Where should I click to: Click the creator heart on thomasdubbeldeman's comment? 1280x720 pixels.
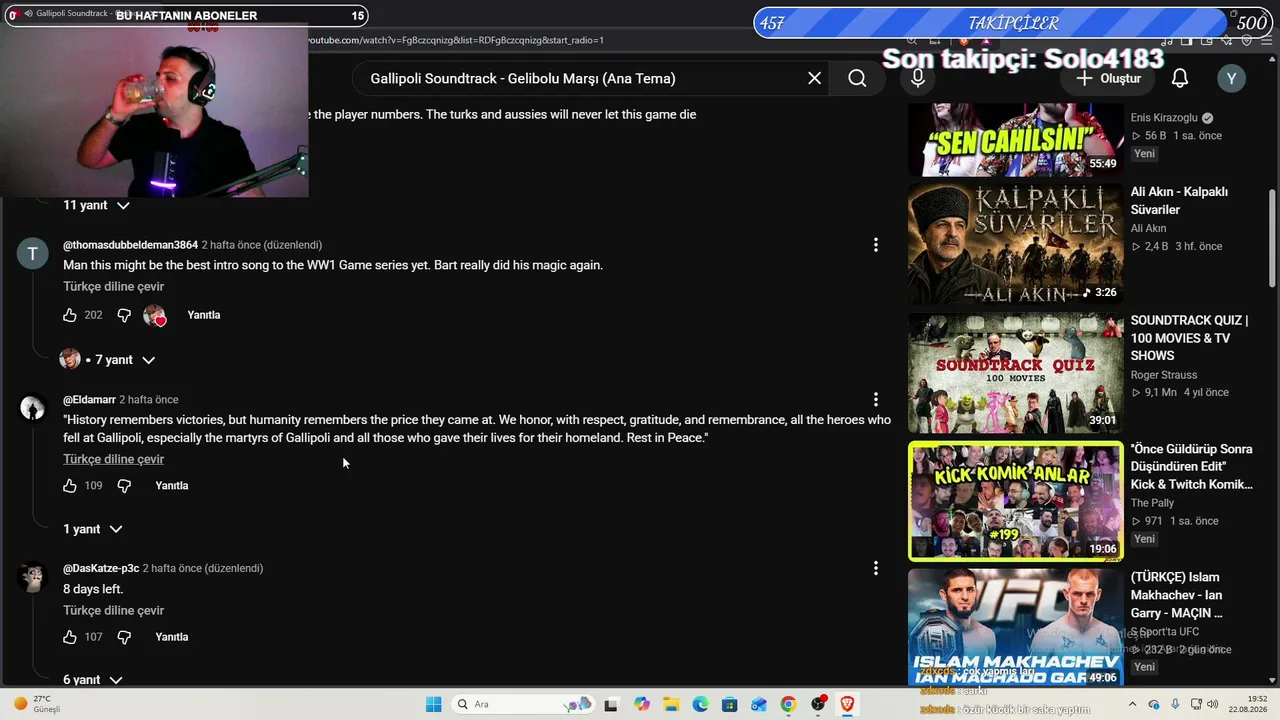click(155, 316)
